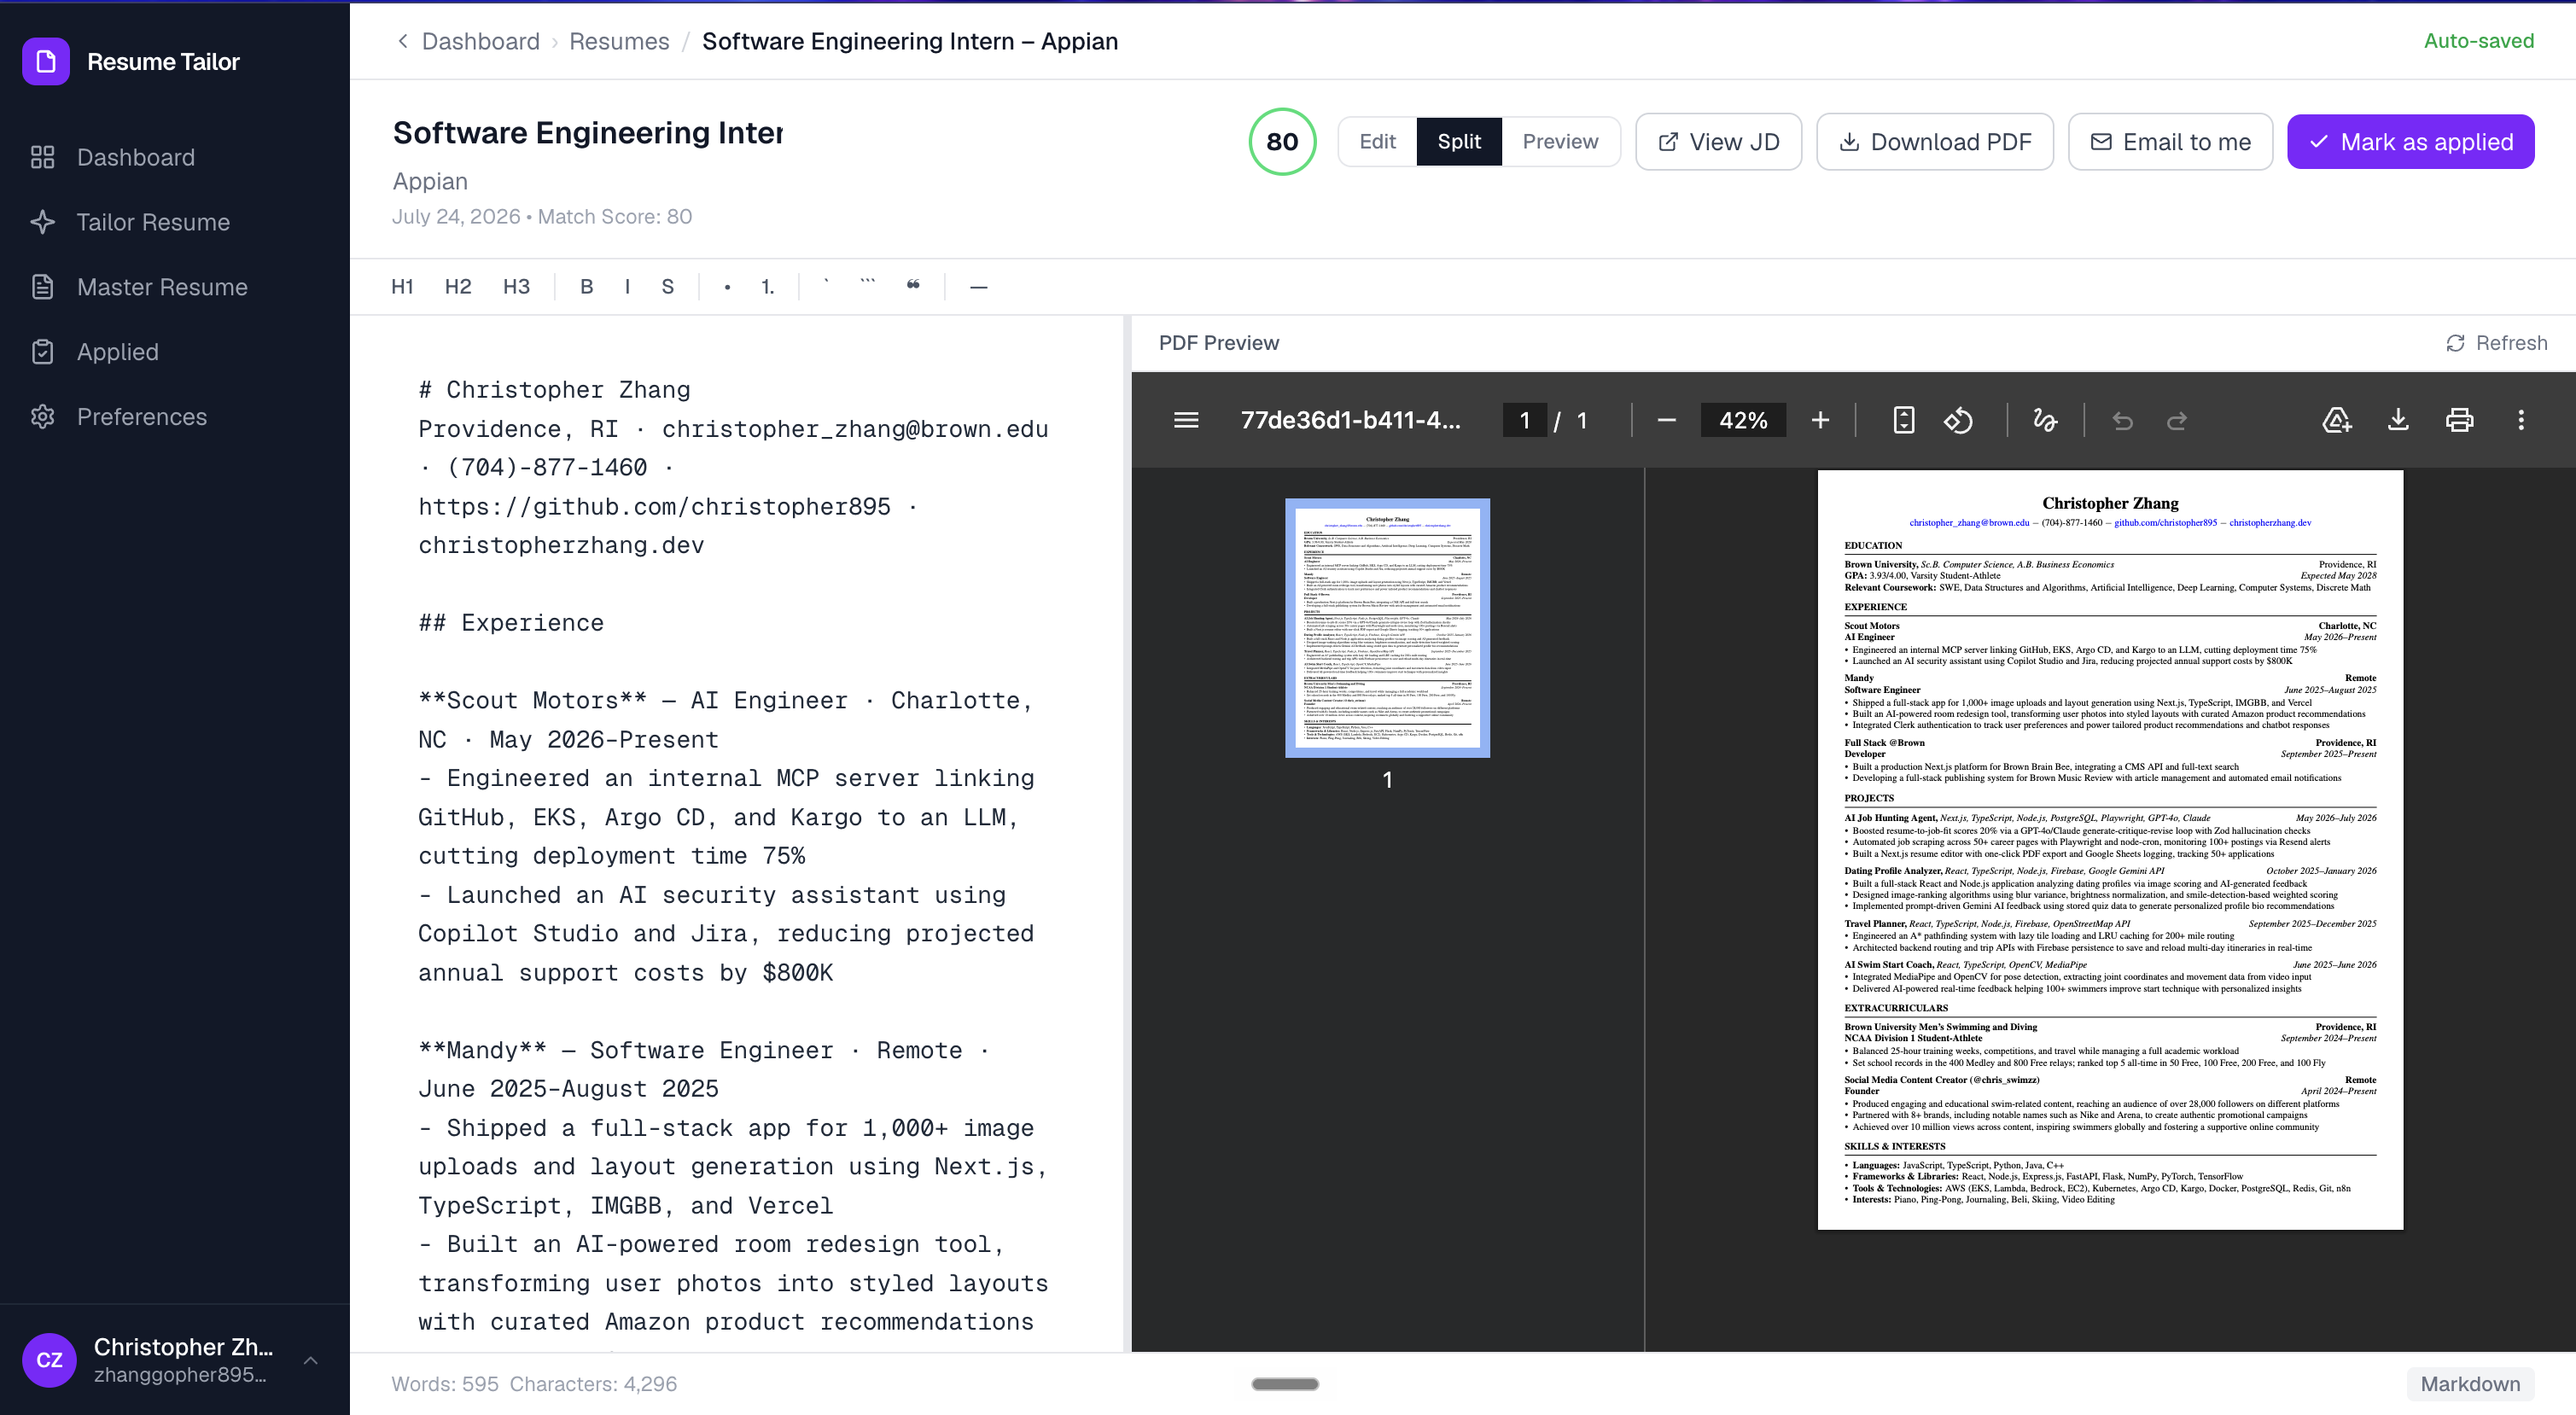This screenshot has width=2576, height=1415.
Task: Insert a horizontal rule
Action: pos(979,287)
